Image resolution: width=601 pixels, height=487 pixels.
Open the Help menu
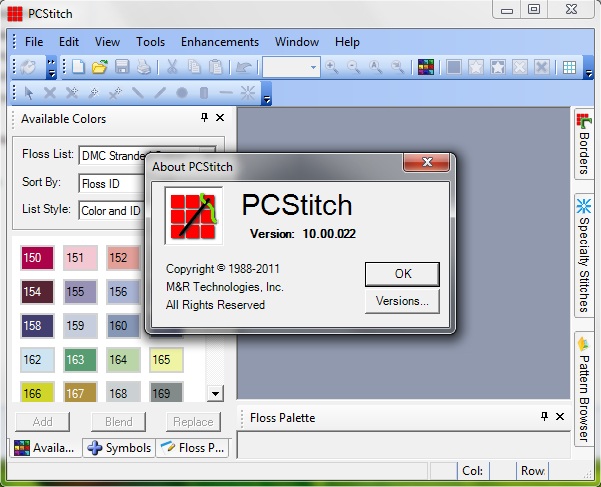coord(347,41)
